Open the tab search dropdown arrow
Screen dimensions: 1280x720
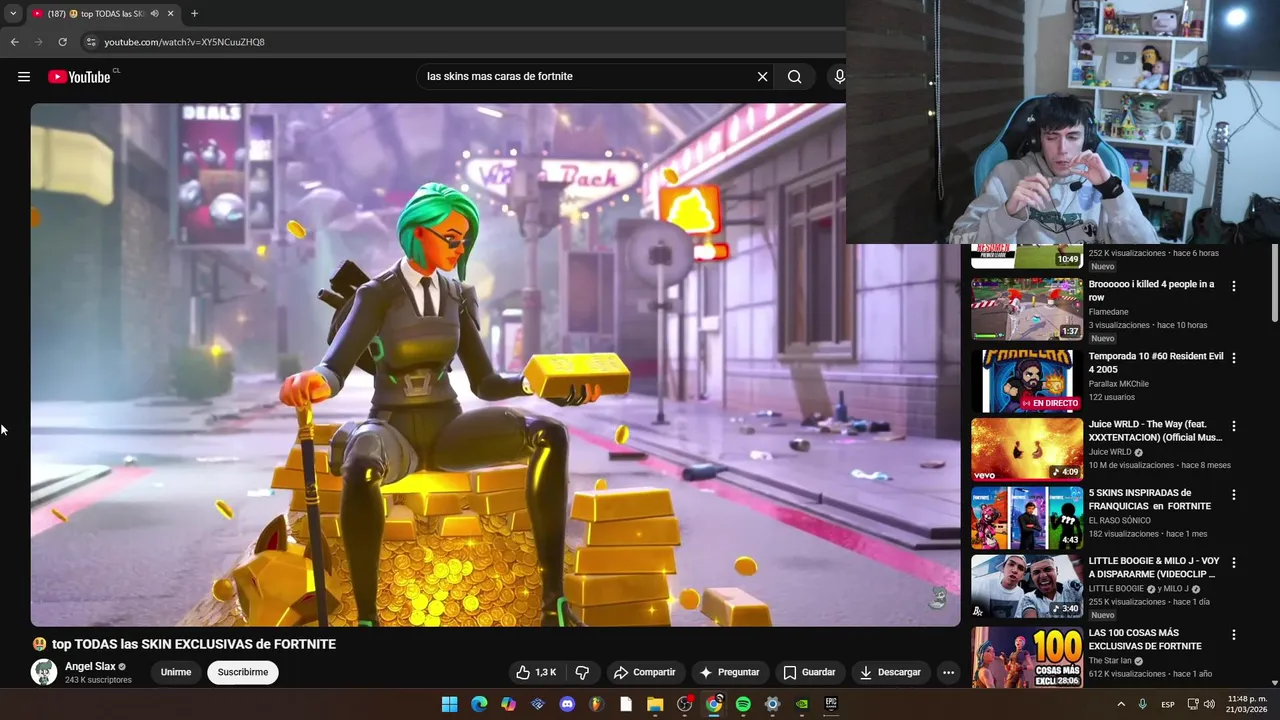click(12, 13)
